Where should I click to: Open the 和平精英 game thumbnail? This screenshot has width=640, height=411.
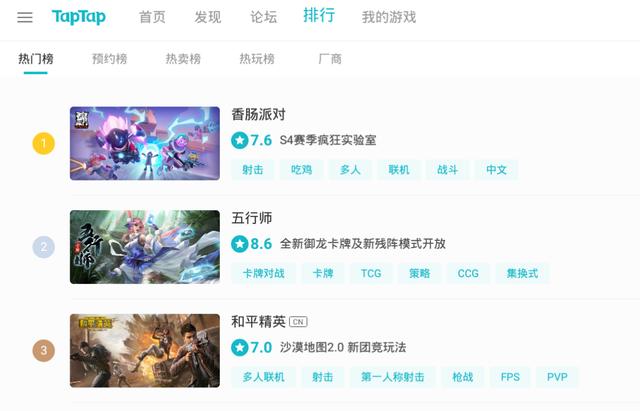pos(145,351)
